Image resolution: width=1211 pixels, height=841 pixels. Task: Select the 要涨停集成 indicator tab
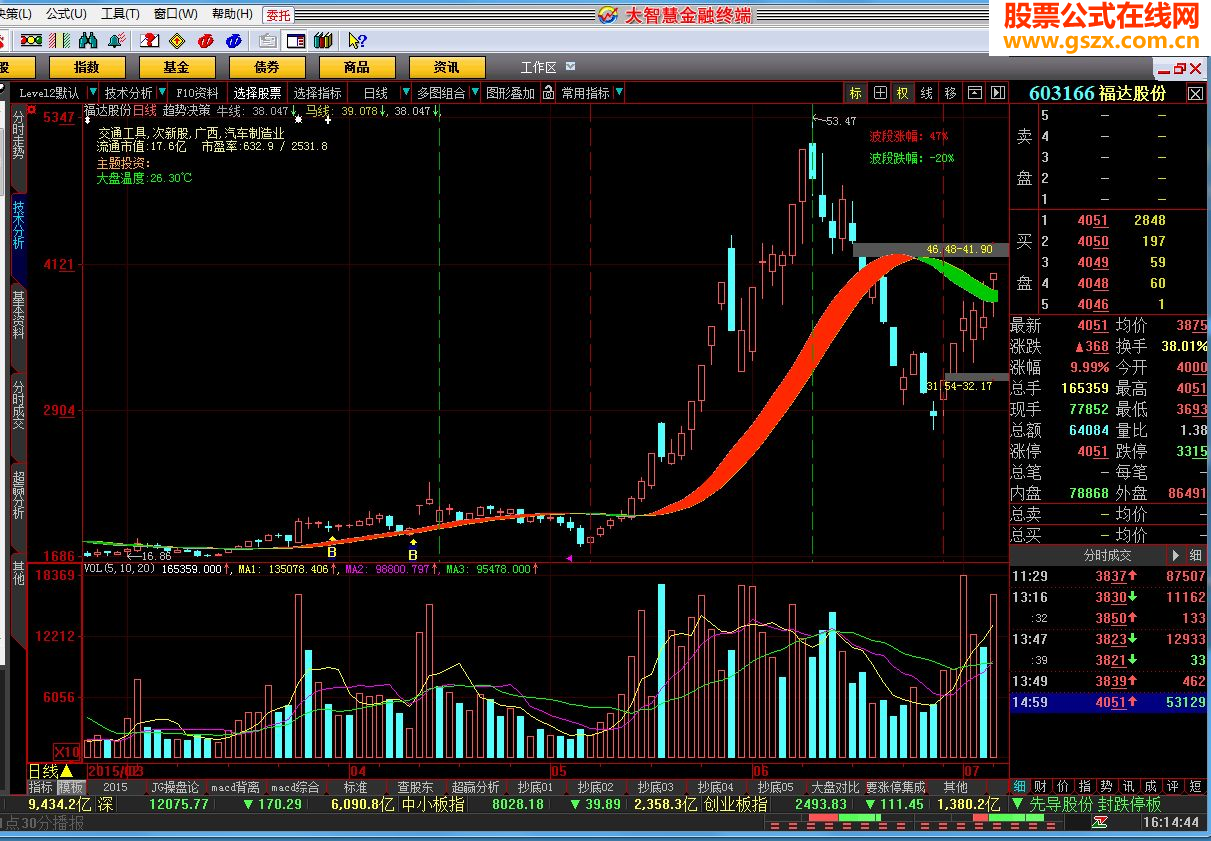click(895, 787)
